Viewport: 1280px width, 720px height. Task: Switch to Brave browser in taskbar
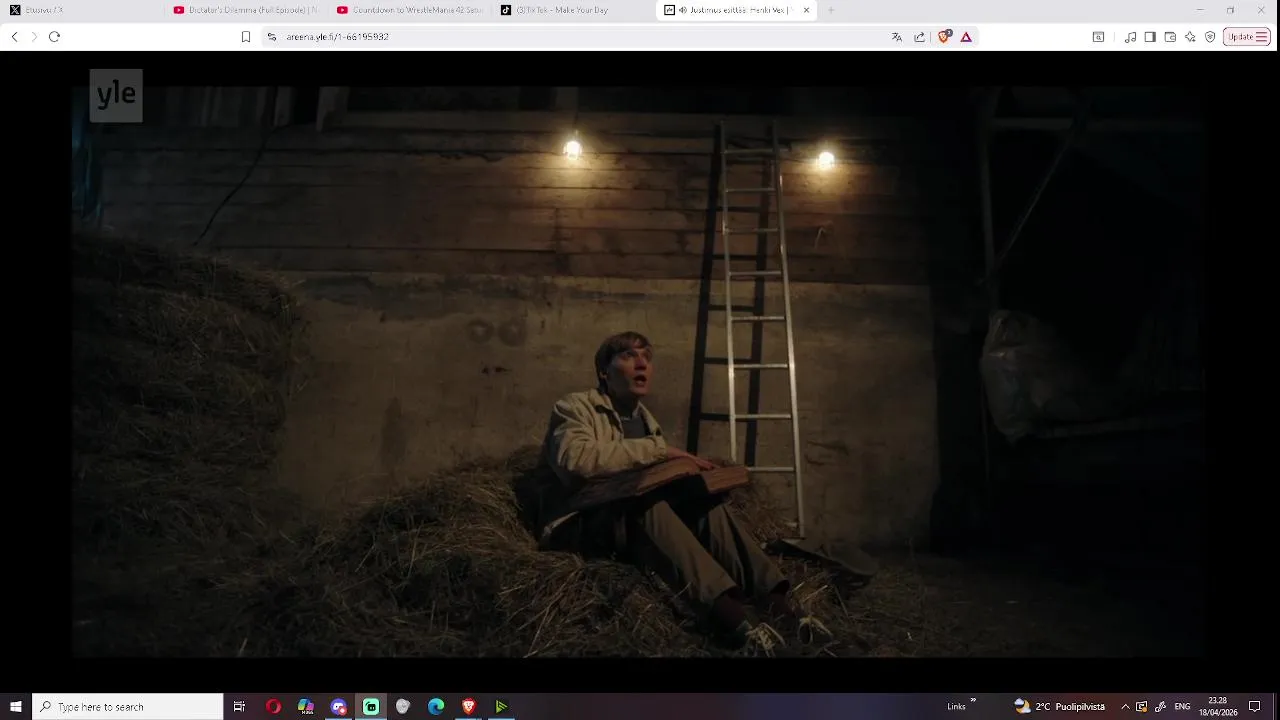coord(468,706)
